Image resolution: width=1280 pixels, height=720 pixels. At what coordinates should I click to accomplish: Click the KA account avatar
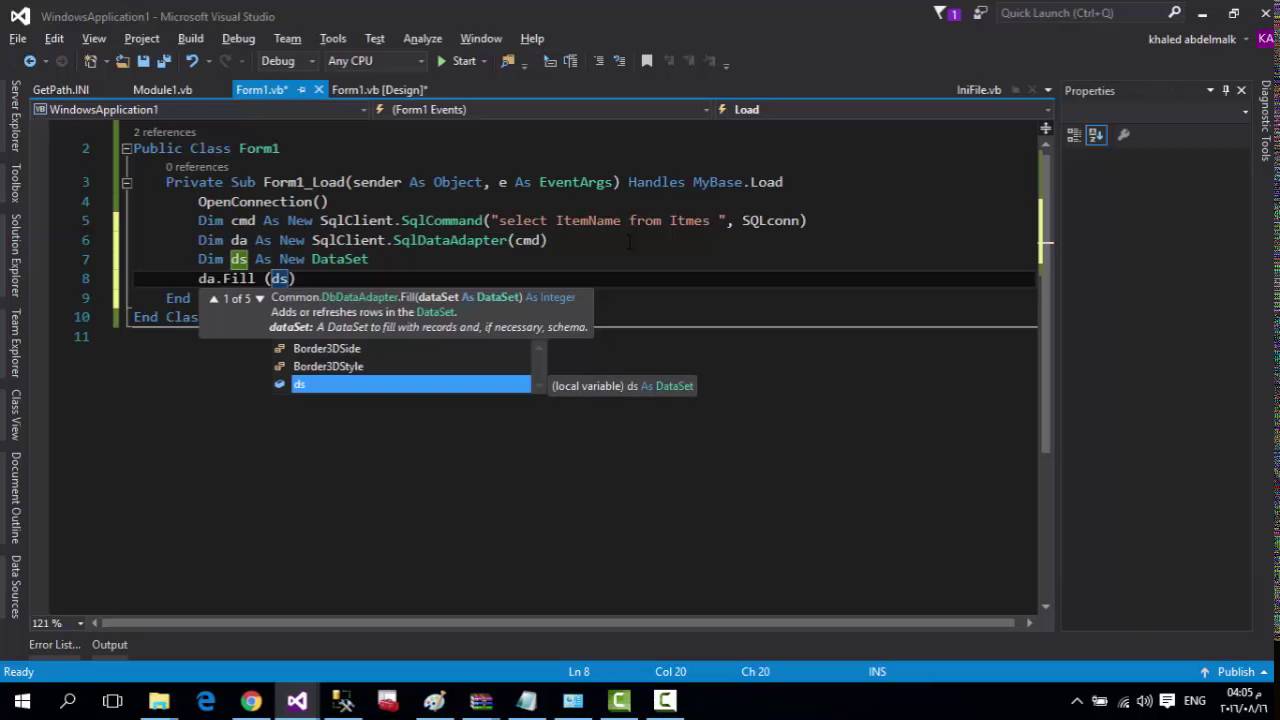pos(1265,39)
